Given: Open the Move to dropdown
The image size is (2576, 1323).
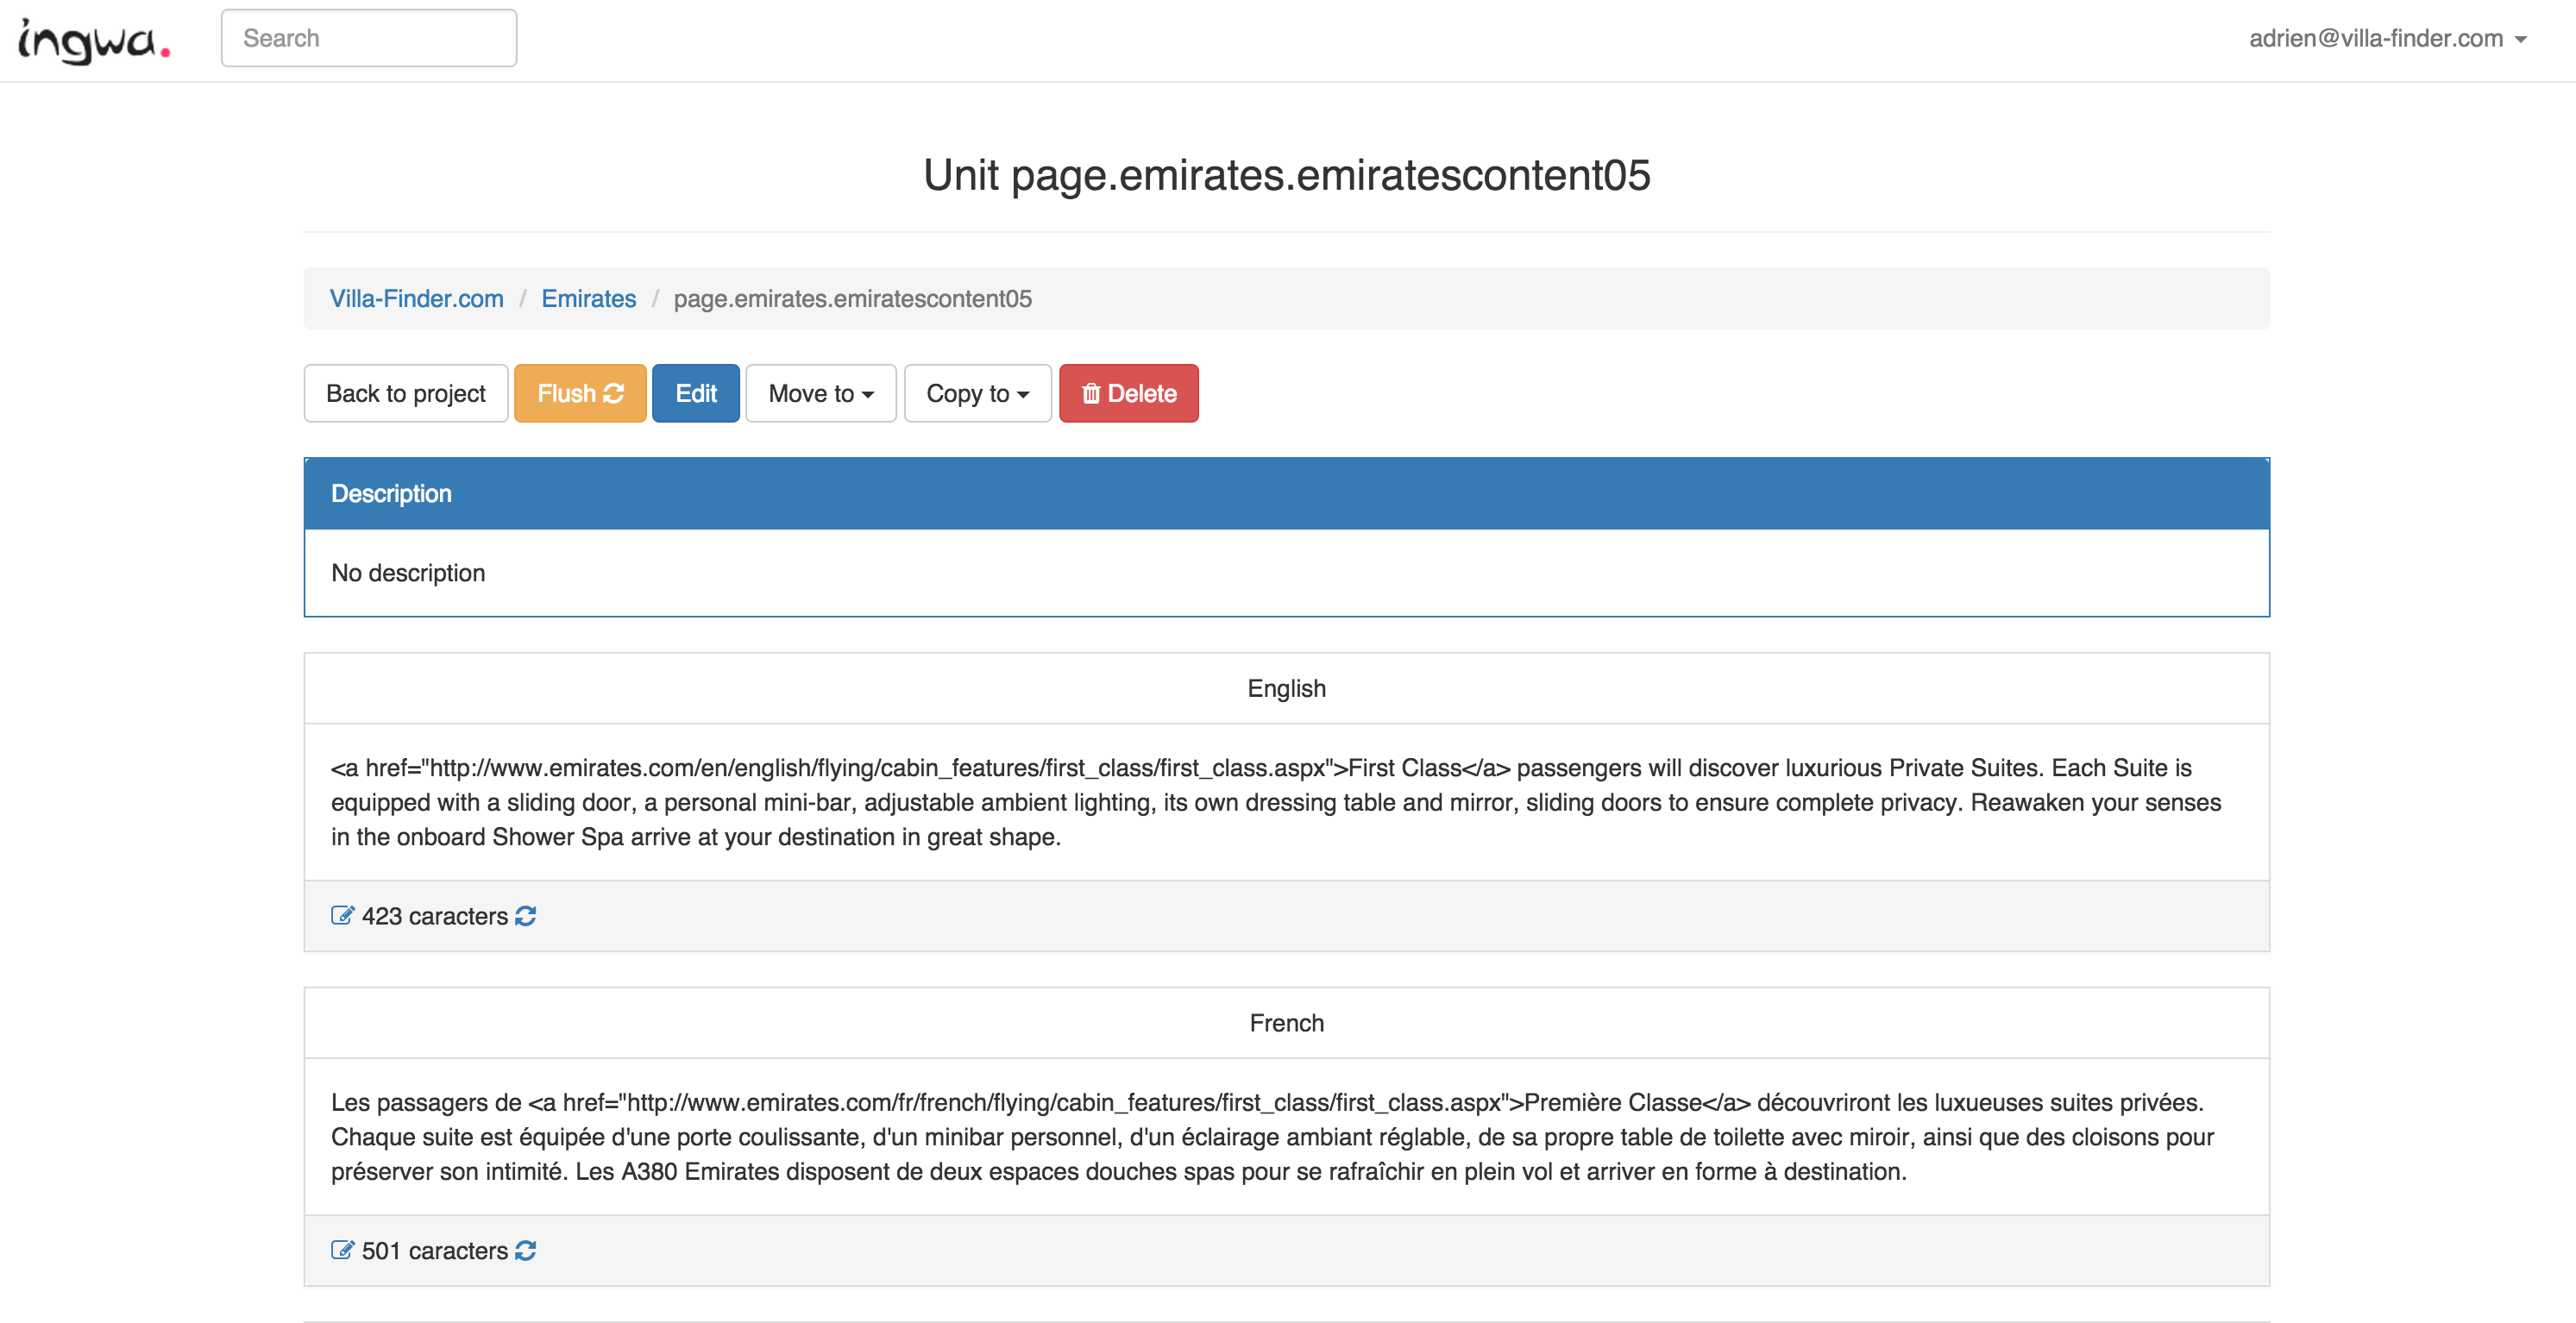Looking at the screenshot, I should (820, 394).
